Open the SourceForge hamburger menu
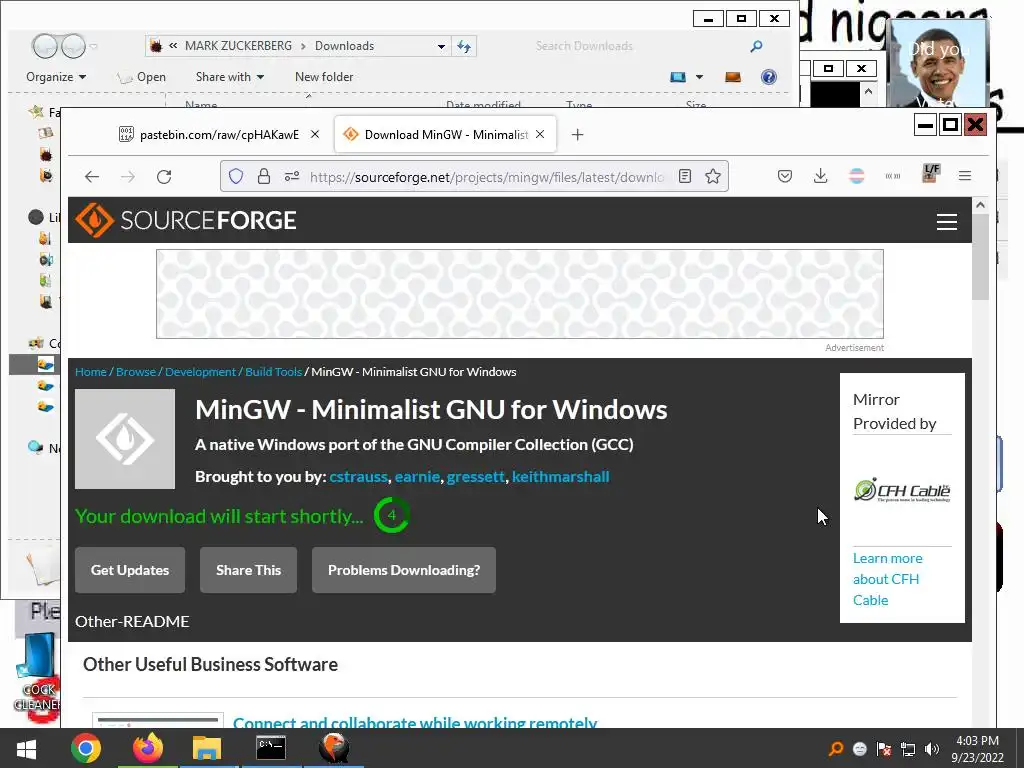Screen dimensions: 1024x768 [947, 222]
